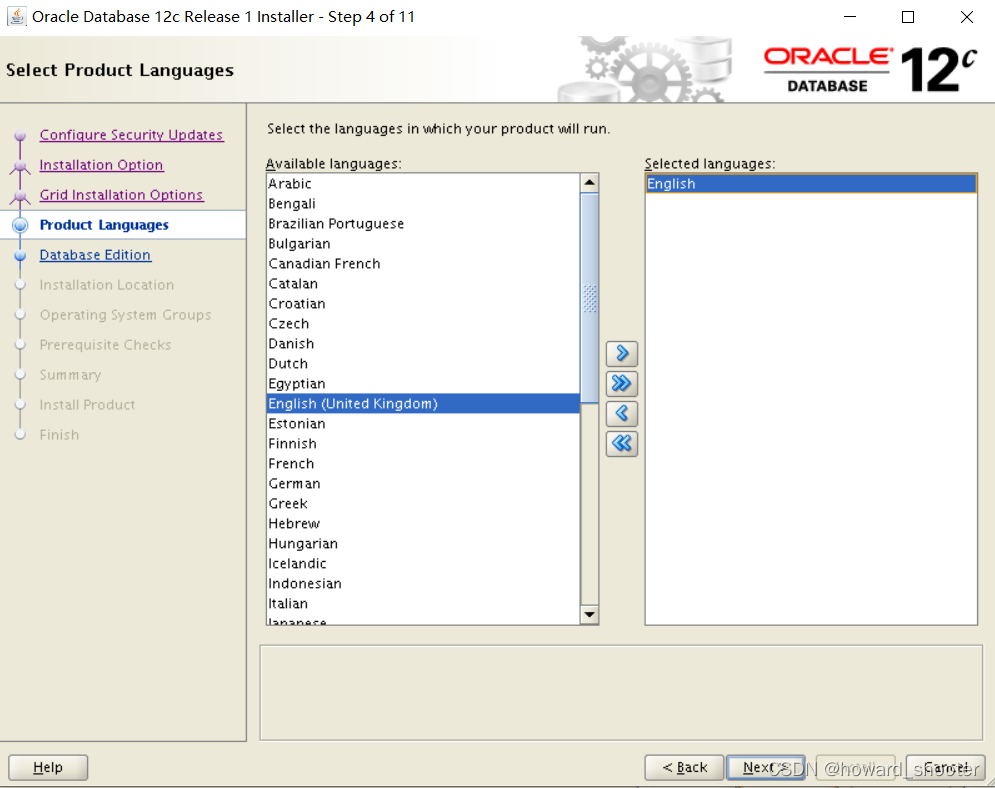Image resolution: width=995 pixels, height=788 pixels.
Task: Click the Next button
Action: coord(766,767)
